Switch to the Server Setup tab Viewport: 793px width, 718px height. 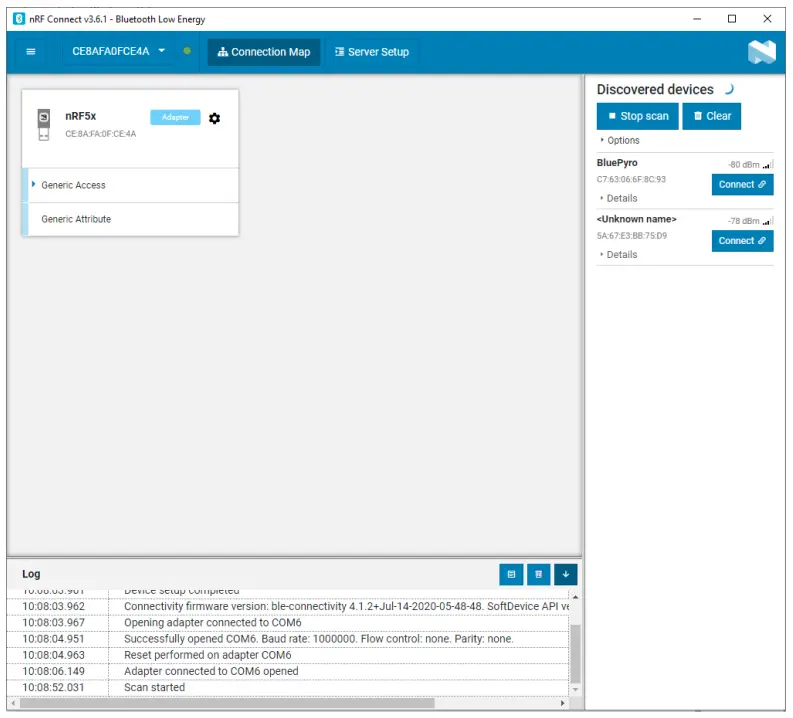[372, 52]
